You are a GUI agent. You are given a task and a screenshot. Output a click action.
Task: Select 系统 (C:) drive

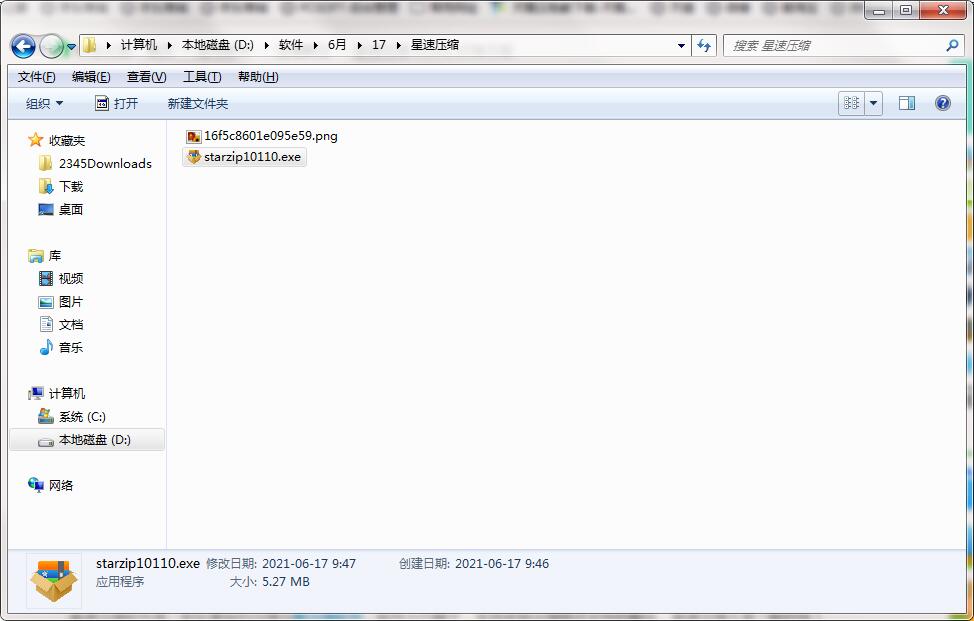click(73, 416)
